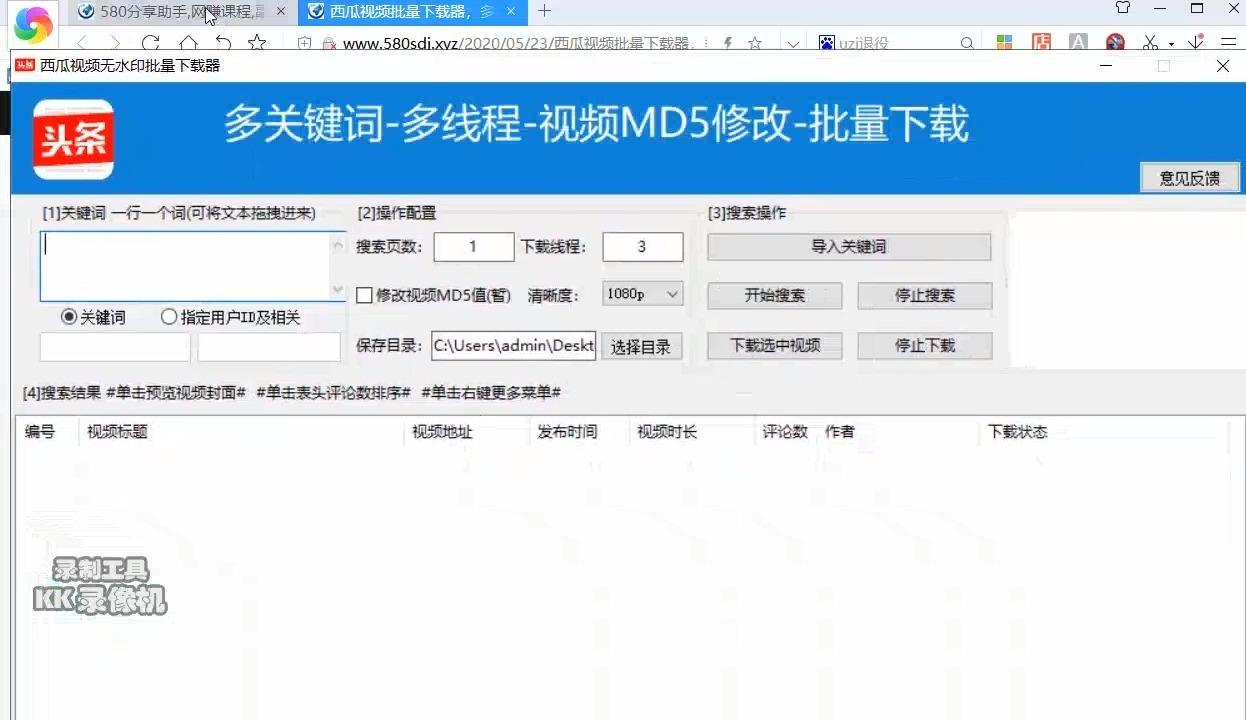Click 导入关键词 button
This screenshot has height=720, width=1246.
(x=849, y=247)
